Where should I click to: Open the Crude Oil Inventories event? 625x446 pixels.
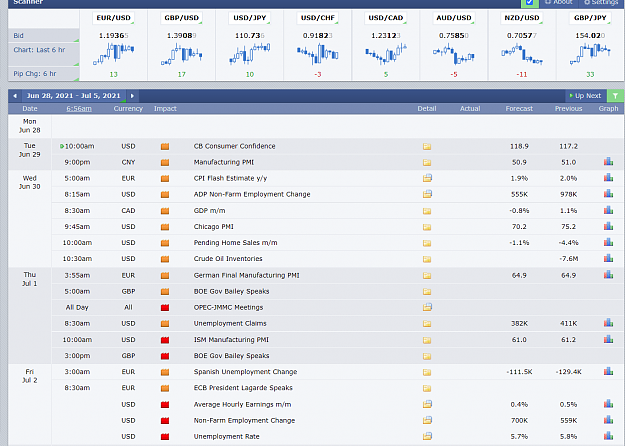coord(228,259)
